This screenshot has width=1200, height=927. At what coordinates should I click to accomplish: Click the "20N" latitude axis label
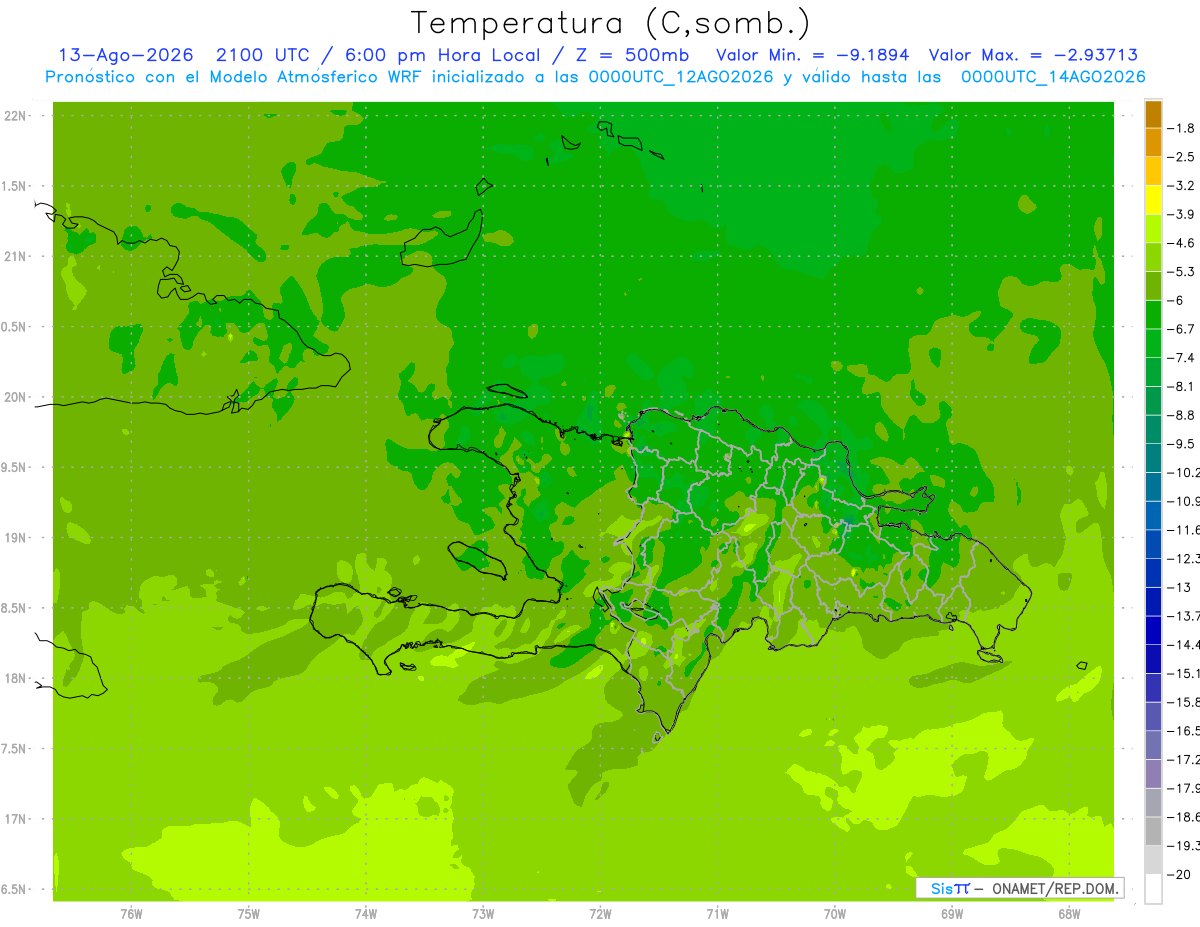point(16,397)
